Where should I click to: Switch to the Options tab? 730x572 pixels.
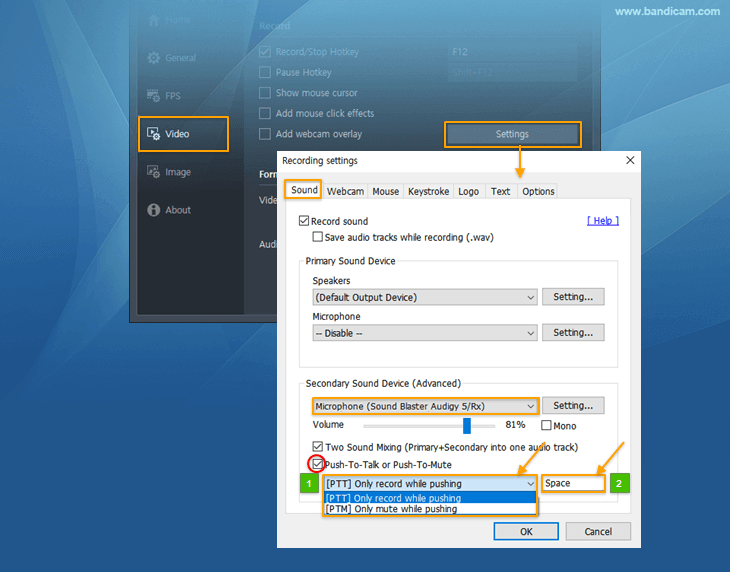pyautogui.click(x=538, y=191)
